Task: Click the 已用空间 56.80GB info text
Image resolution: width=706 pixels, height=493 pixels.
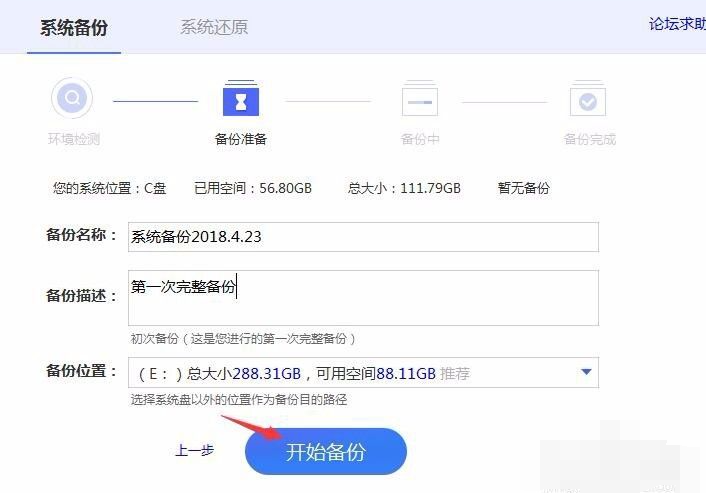Action: pyautogui.click(x=252, y=188)
